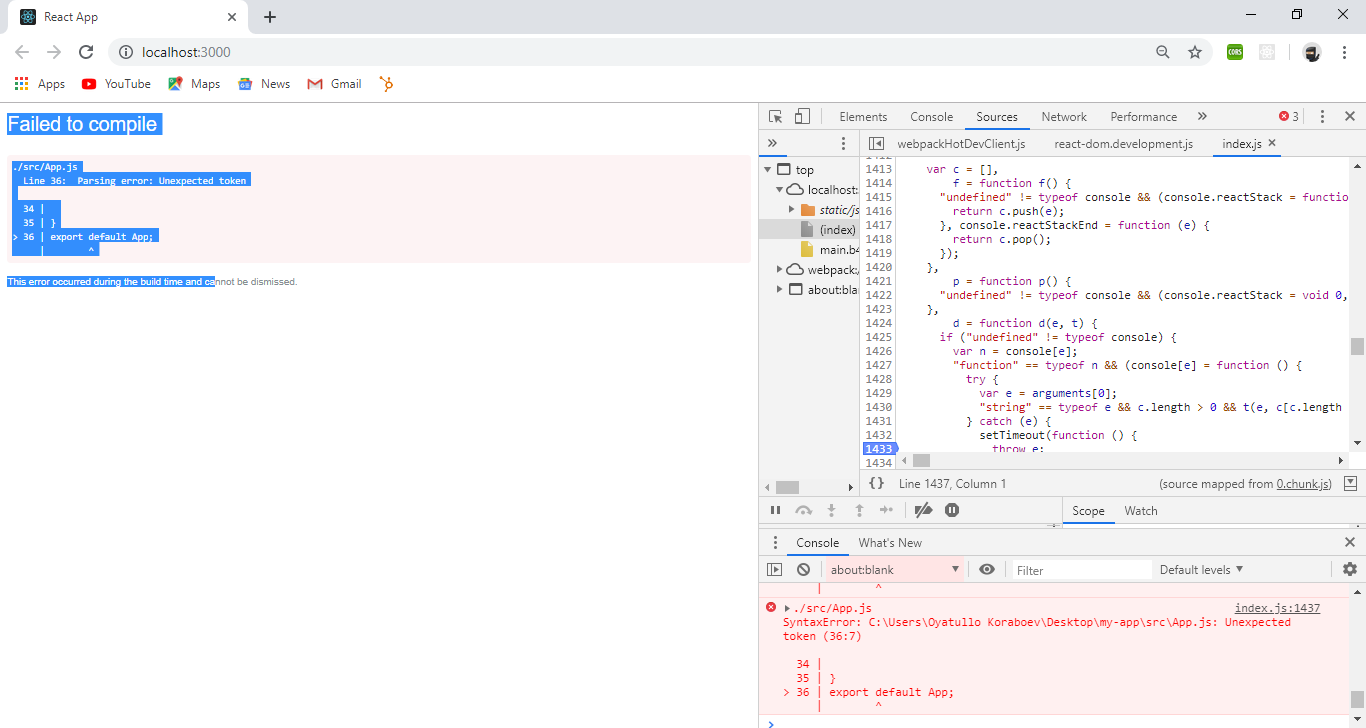Open the Default levels dropdown
The width and height of the screenshot is (1366, 728).
(1201, 570)
